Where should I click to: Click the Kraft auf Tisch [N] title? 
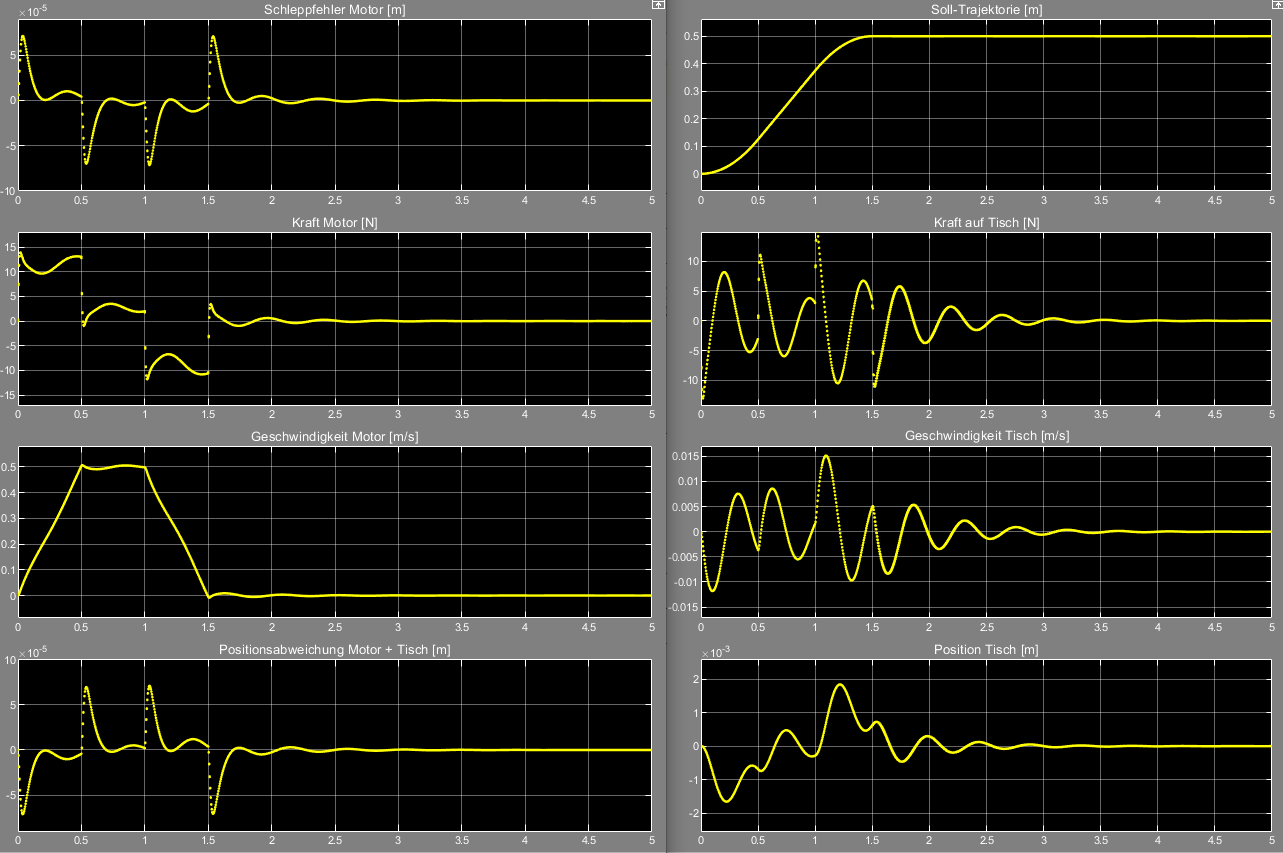(986, 222)
